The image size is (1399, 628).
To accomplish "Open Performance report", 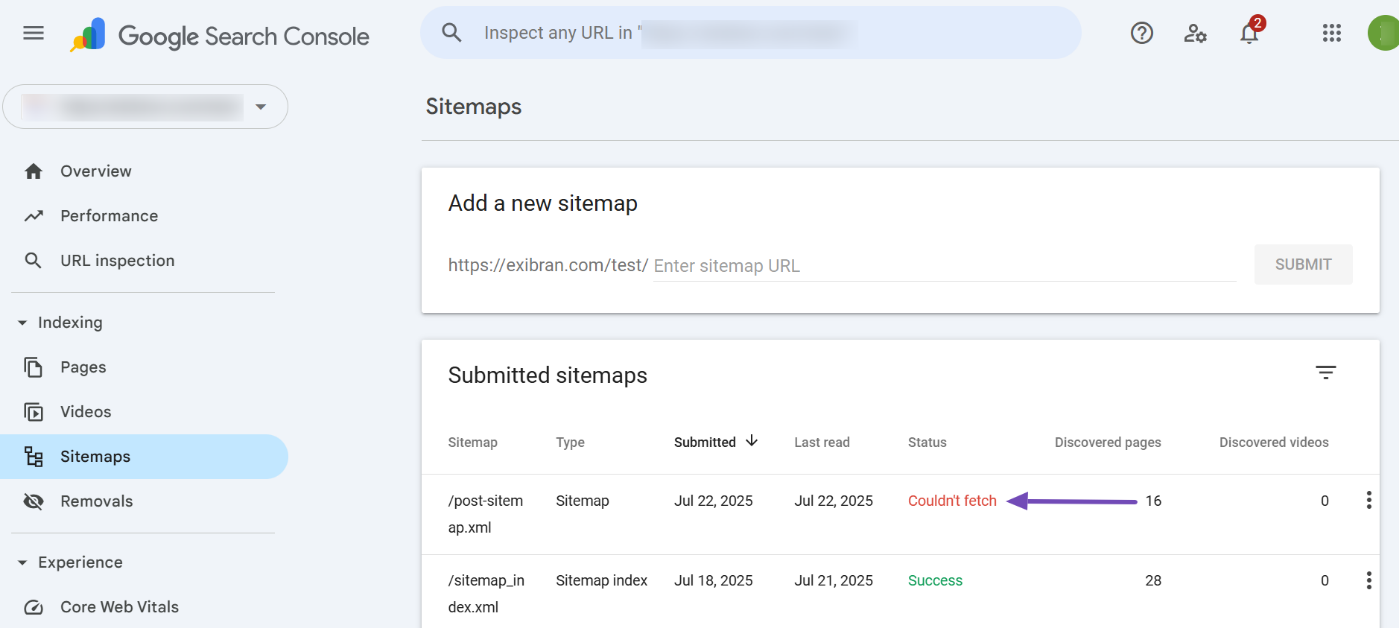I will click(x=109, y=216).
